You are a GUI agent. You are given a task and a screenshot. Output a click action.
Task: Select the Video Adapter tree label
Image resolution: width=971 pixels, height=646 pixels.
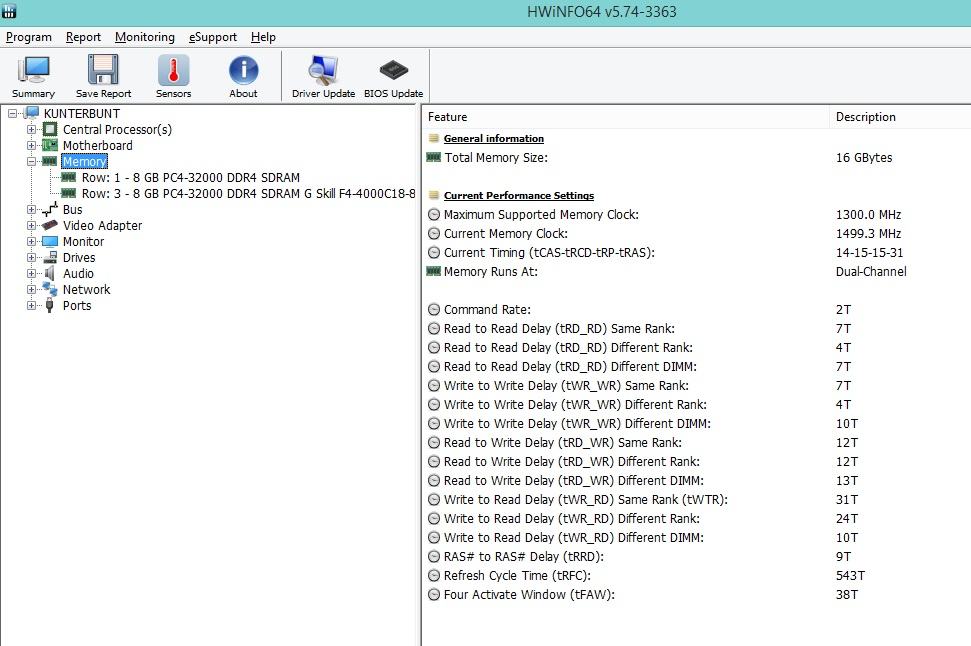click(102, 225)
